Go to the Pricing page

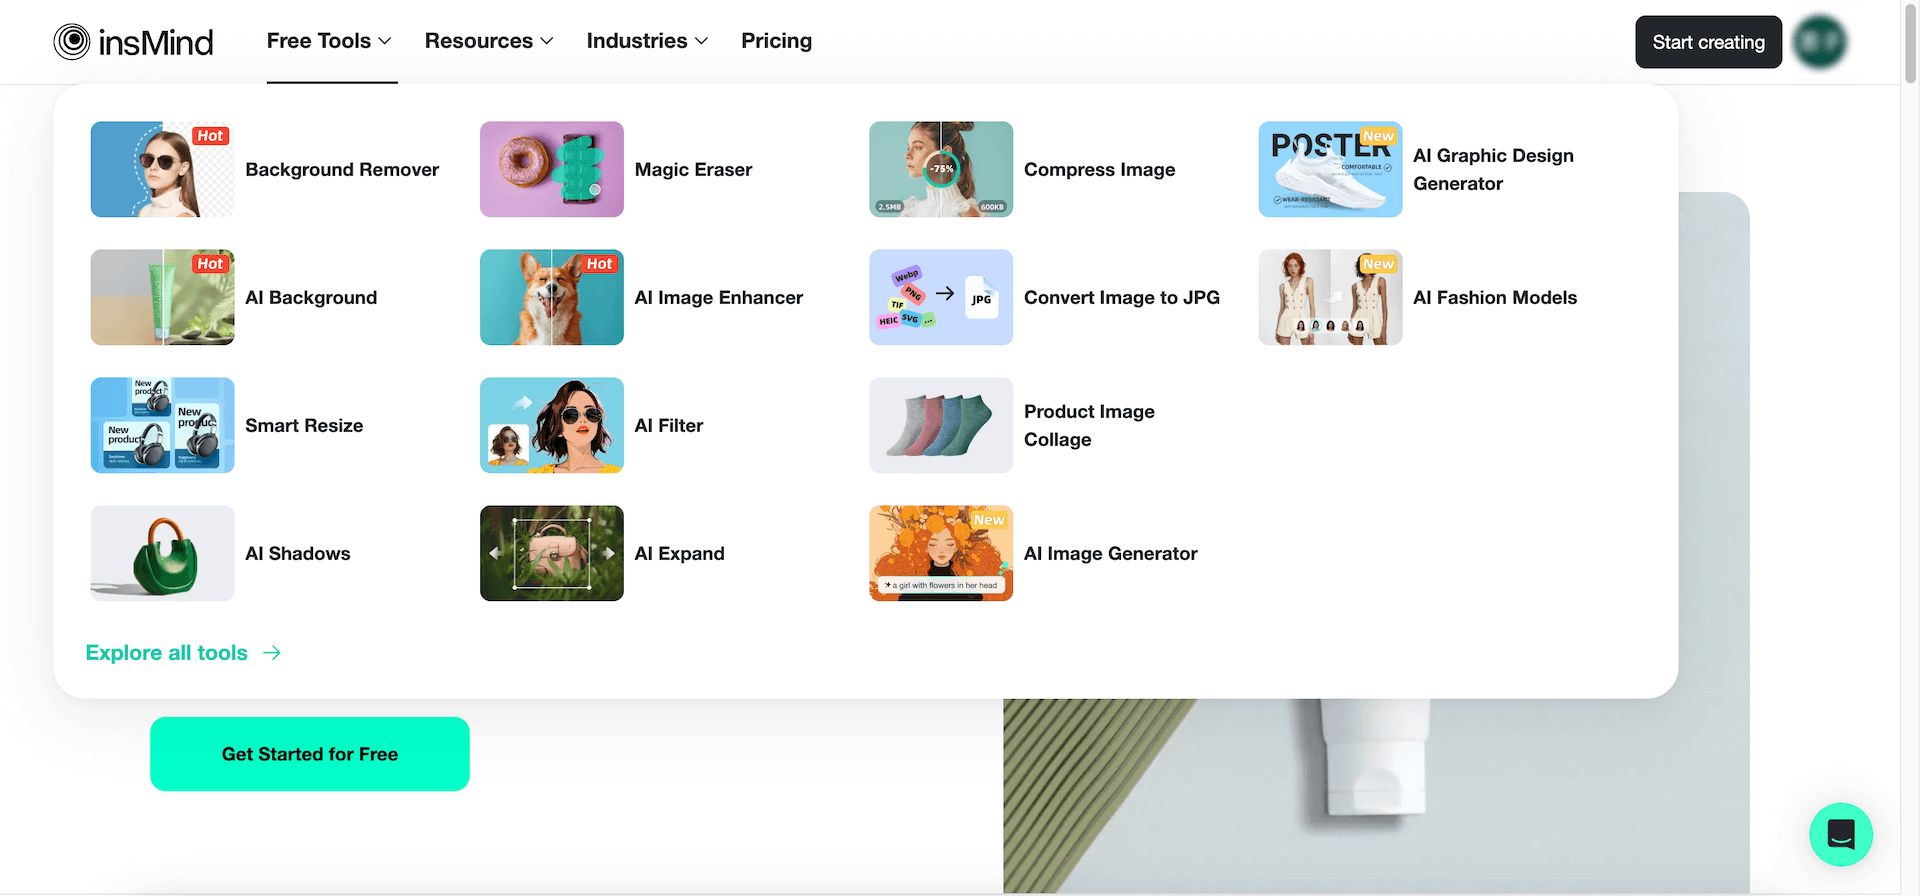click(776, 41)
